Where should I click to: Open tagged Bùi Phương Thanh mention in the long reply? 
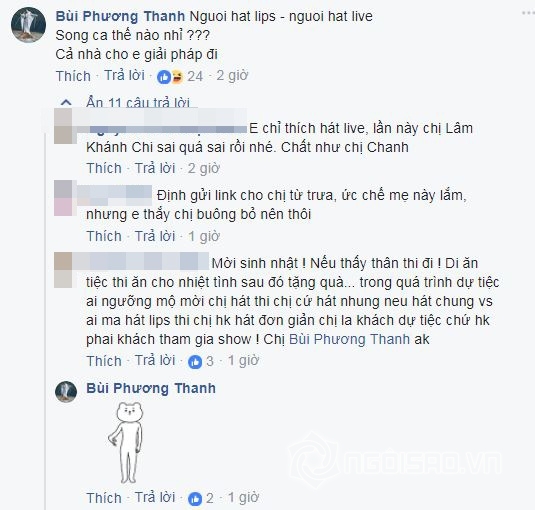click(x=349, y=339)
